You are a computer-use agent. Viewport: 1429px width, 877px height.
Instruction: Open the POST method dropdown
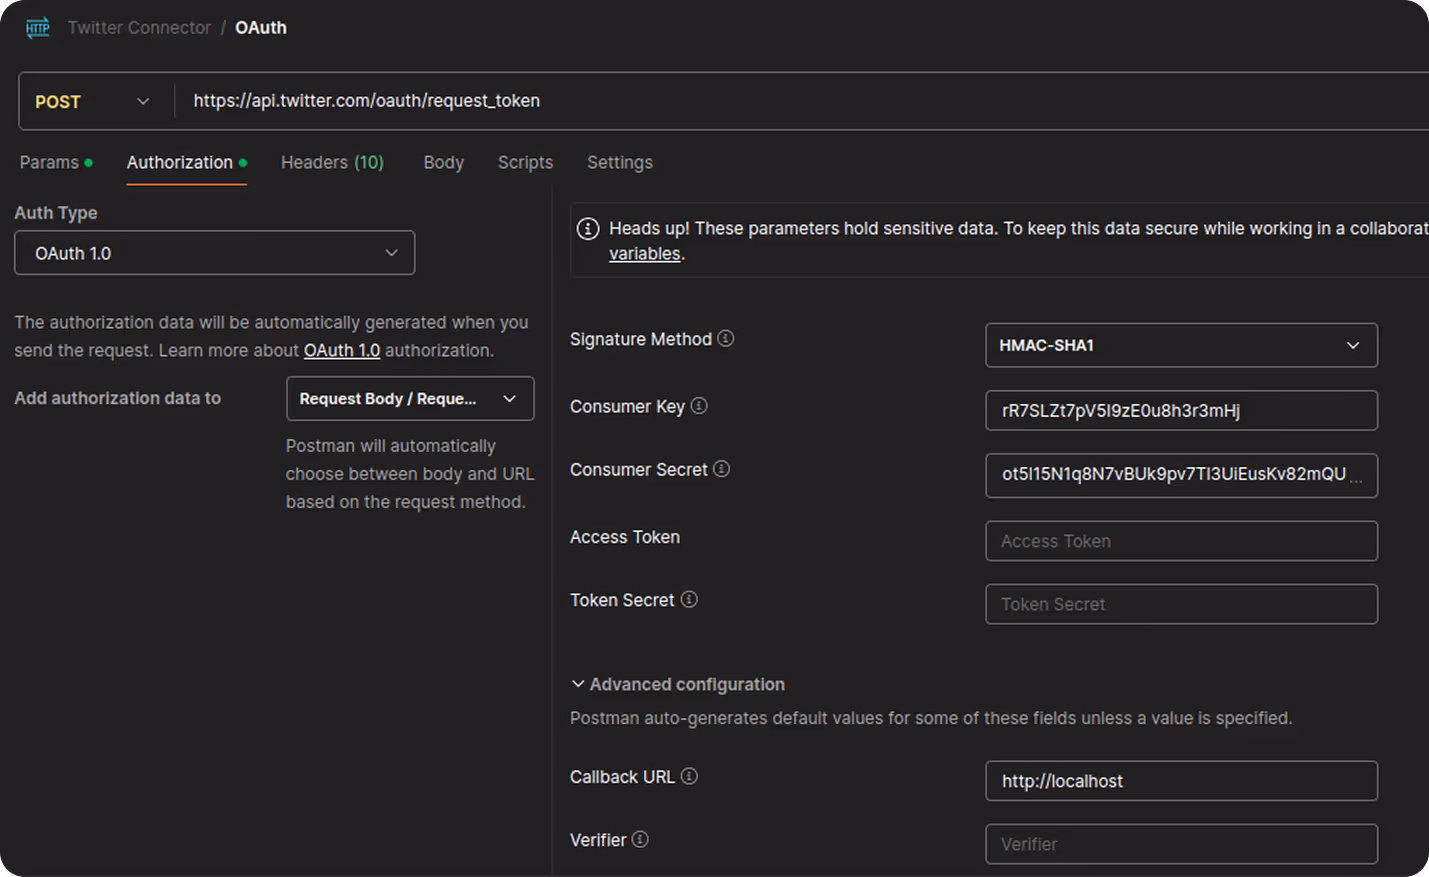click(92, 101)
